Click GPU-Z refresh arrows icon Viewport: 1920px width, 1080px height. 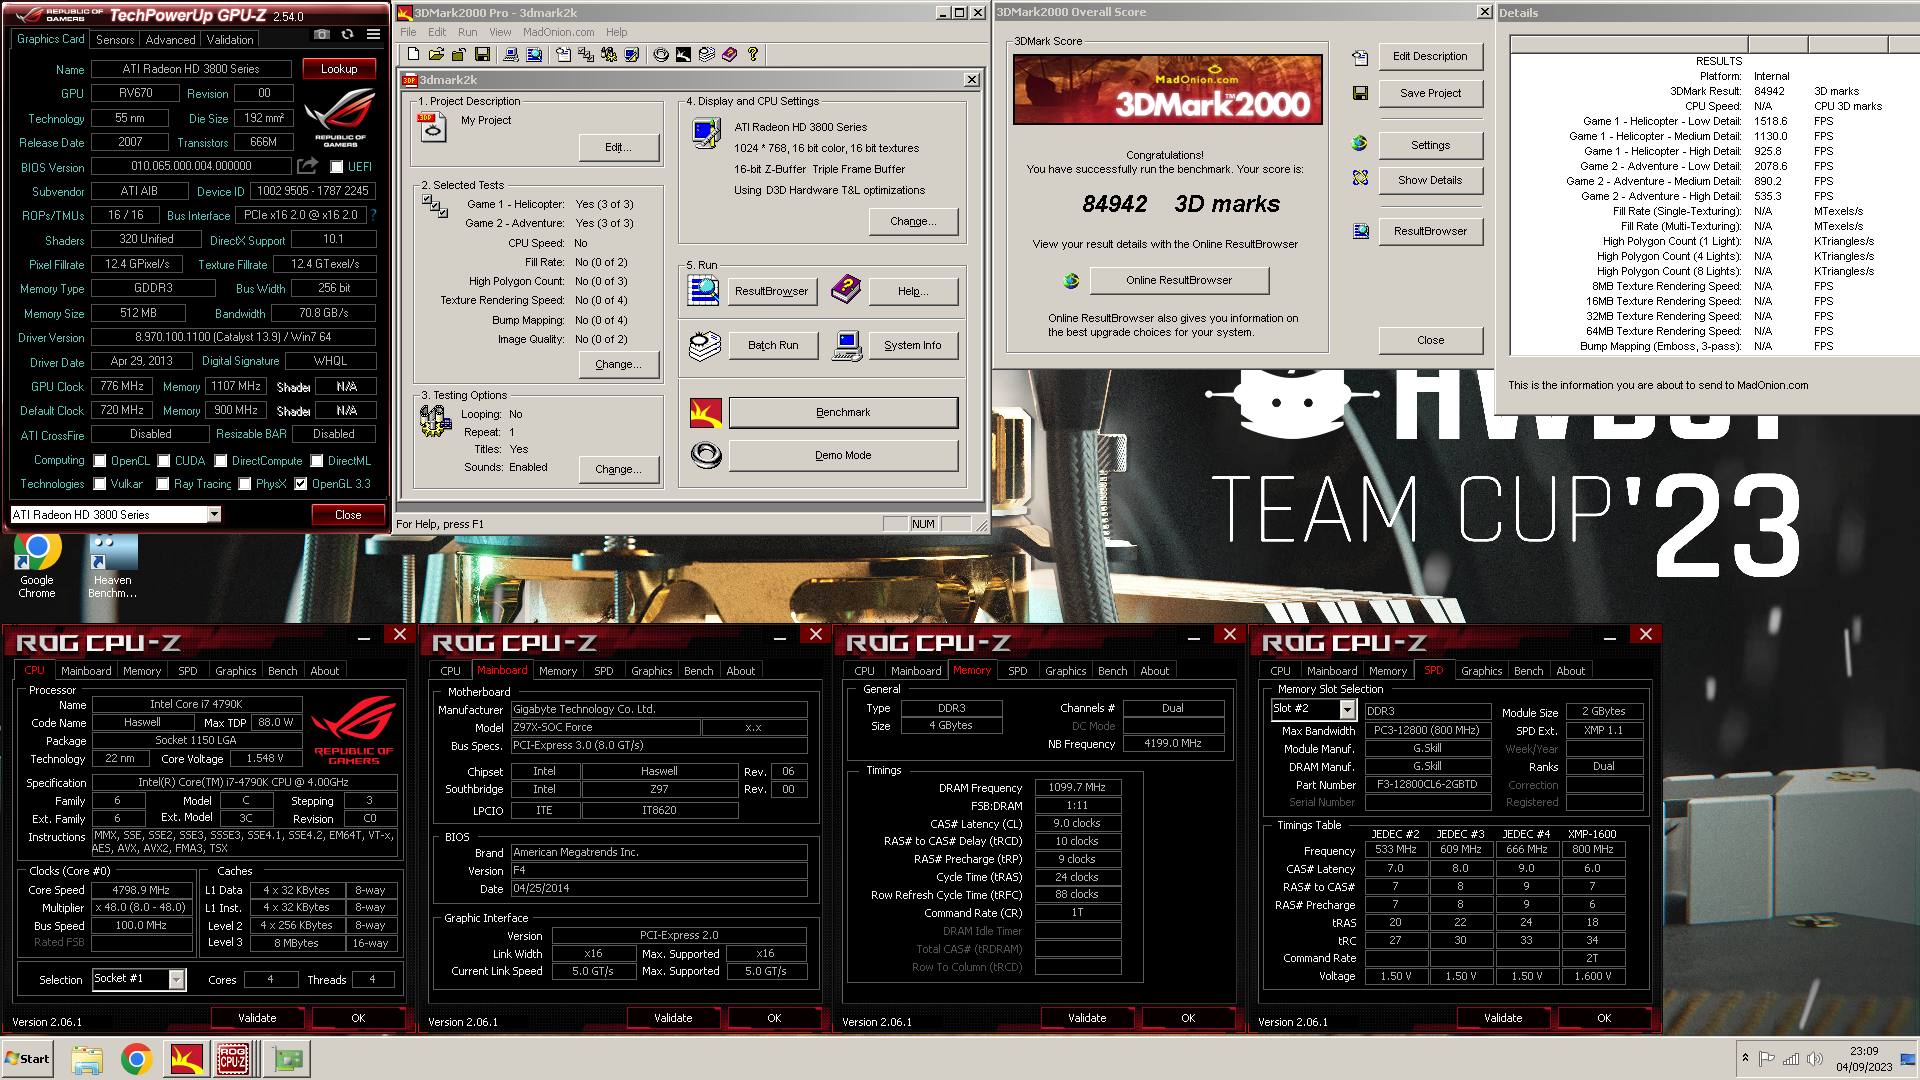tap(347, 34)
